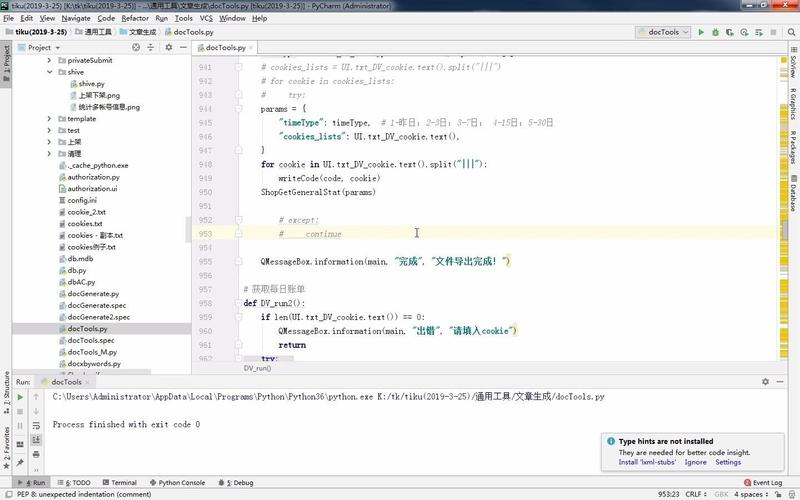Toggle read-only lock icon in status bar
The height and width of the screenshot is (500, 800).
point(778,494)
